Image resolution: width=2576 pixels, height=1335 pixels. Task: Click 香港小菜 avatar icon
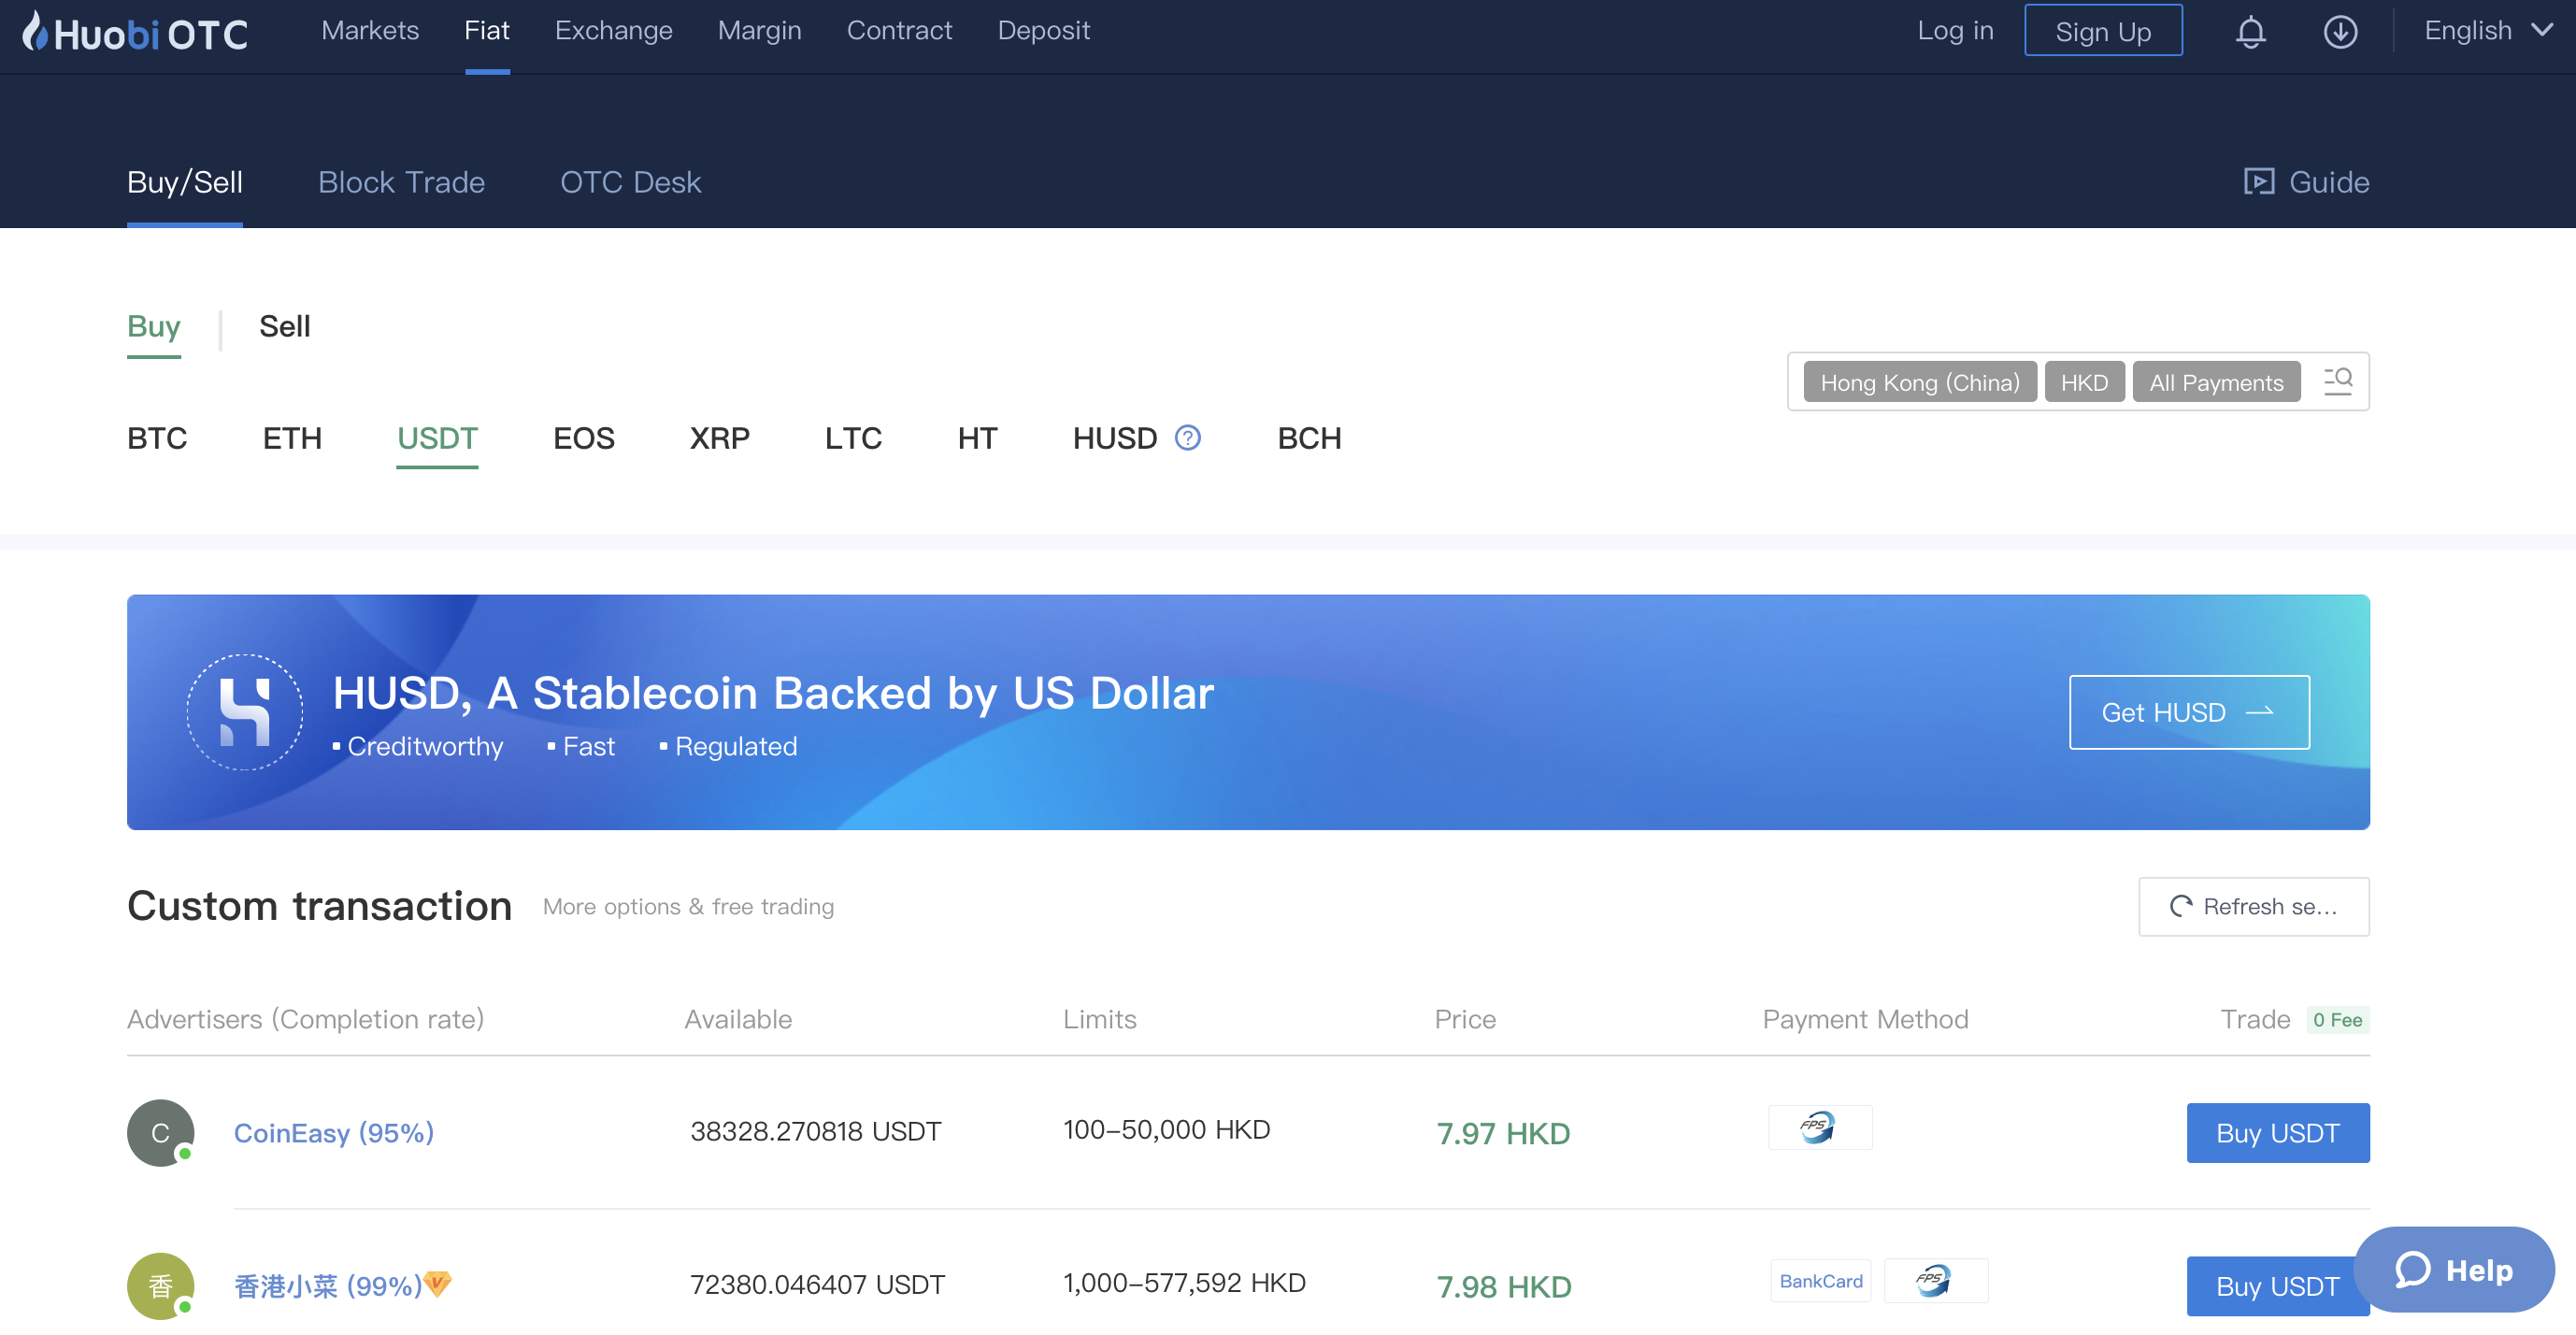[x=160, y=1285]
